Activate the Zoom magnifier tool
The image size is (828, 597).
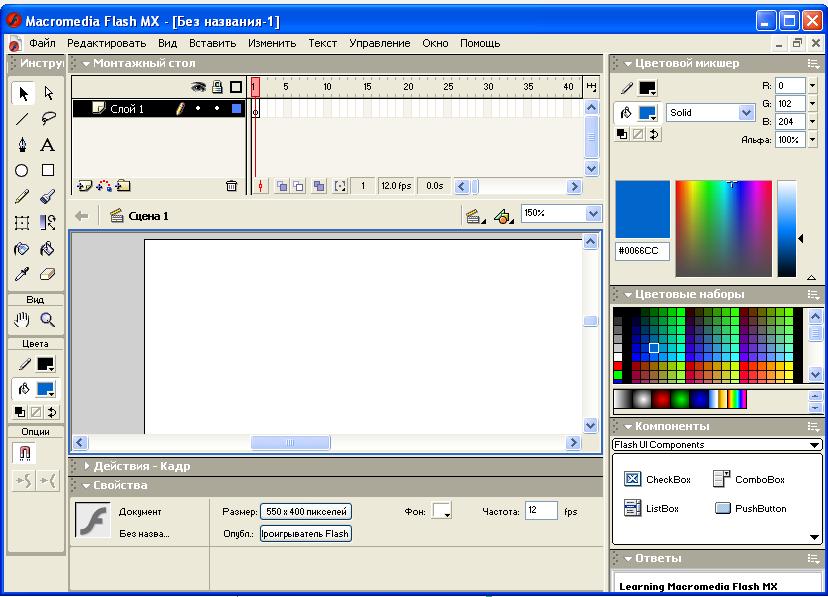click(48, 319)
